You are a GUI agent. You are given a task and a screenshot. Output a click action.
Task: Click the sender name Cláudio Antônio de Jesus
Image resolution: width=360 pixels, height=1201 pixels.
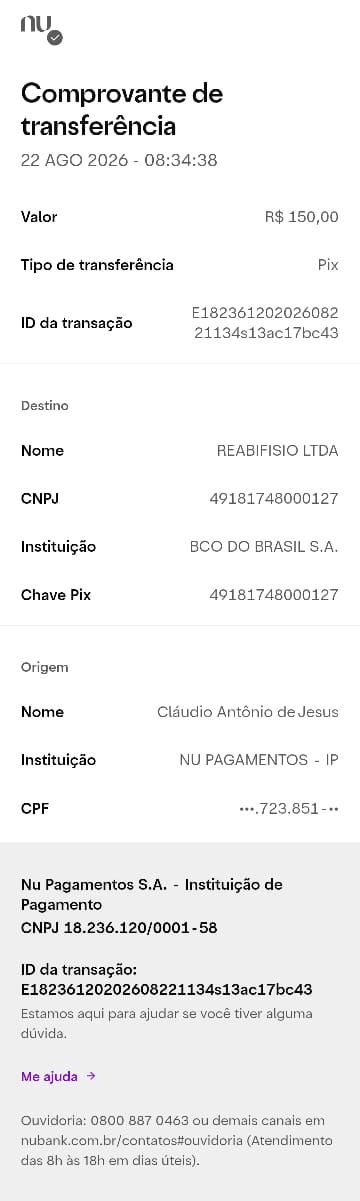[x=248, y=712]
